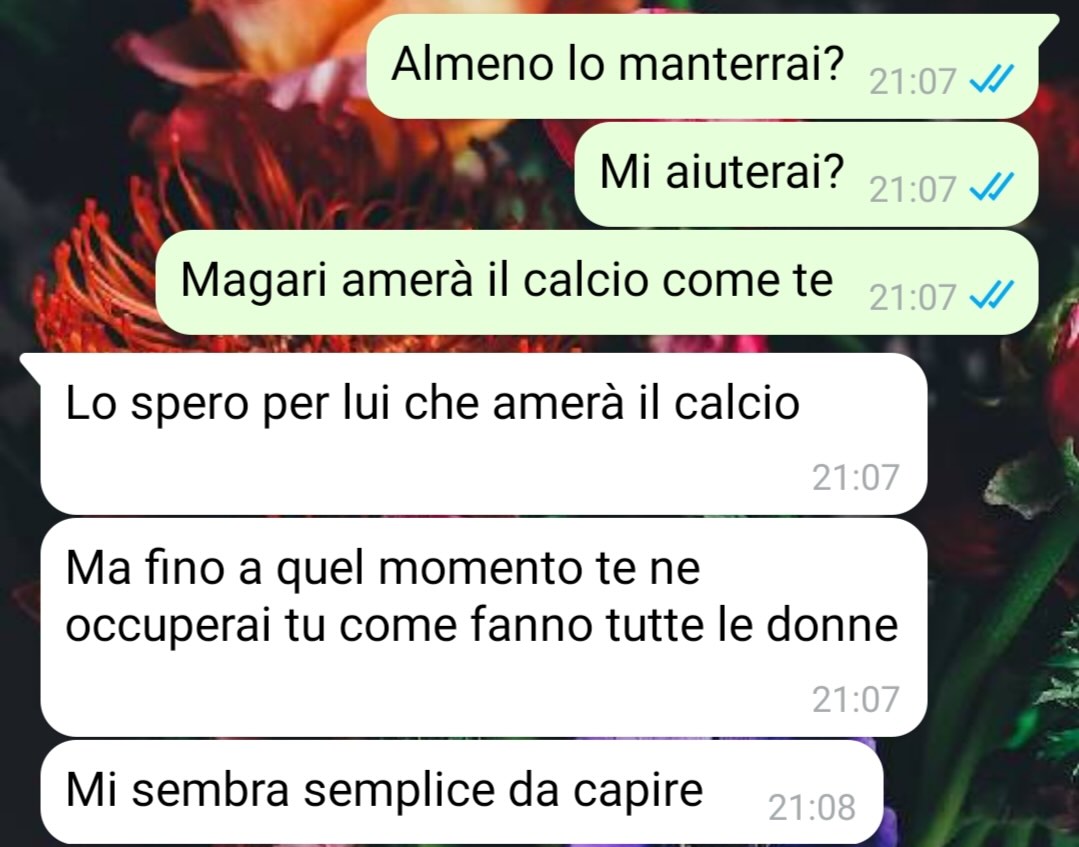Click the blue double-check on 'Mi aiuterai?'

click(x=991, y=187)
